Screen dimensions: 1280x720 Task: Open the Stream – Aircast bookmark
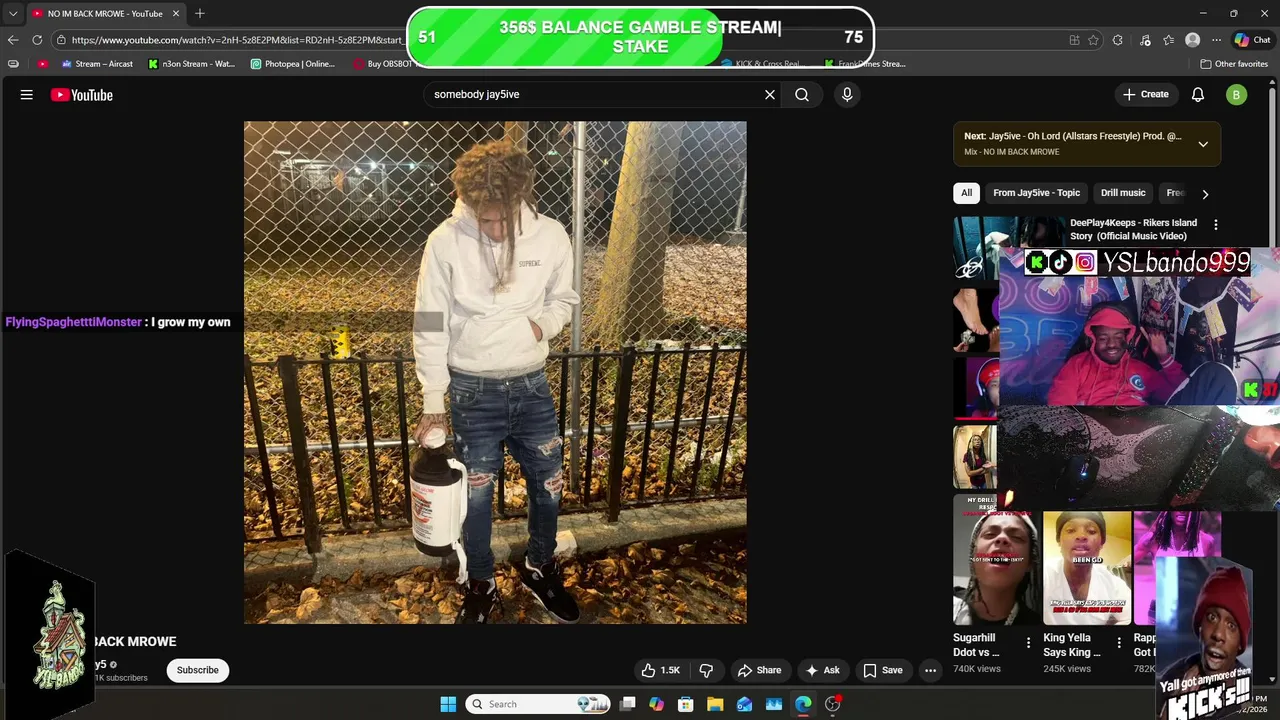pyautogui.click(x=97, y=64)
